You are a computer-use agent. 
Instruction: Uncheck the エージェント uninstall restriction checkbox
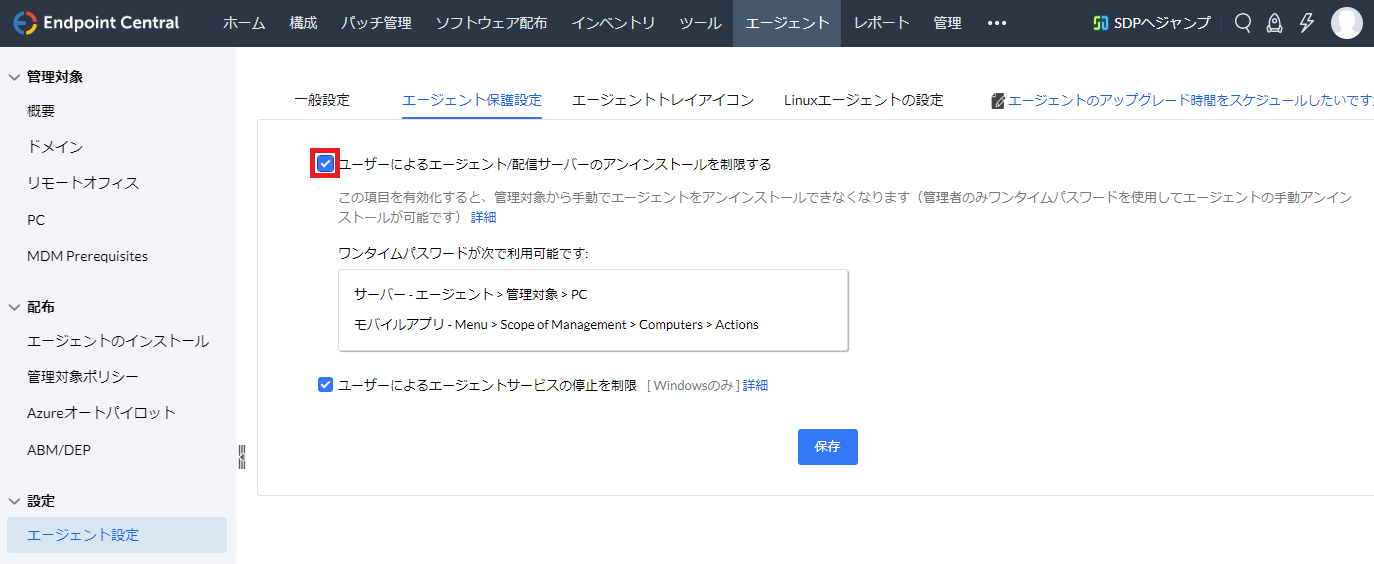325,164
